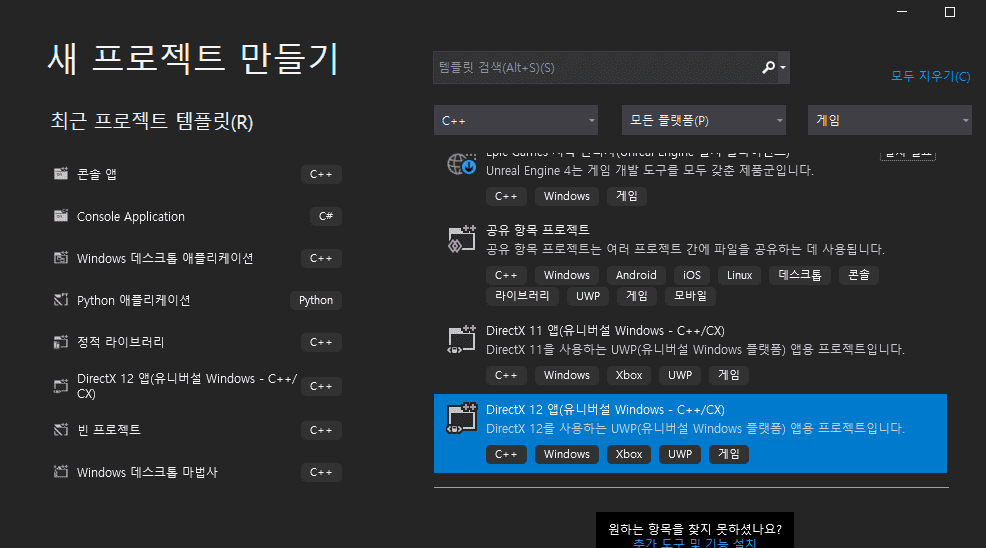Viewport: 986px width, 548px height.
Task: Open the C++ language filter dropdown
Action: pos(516,120)
